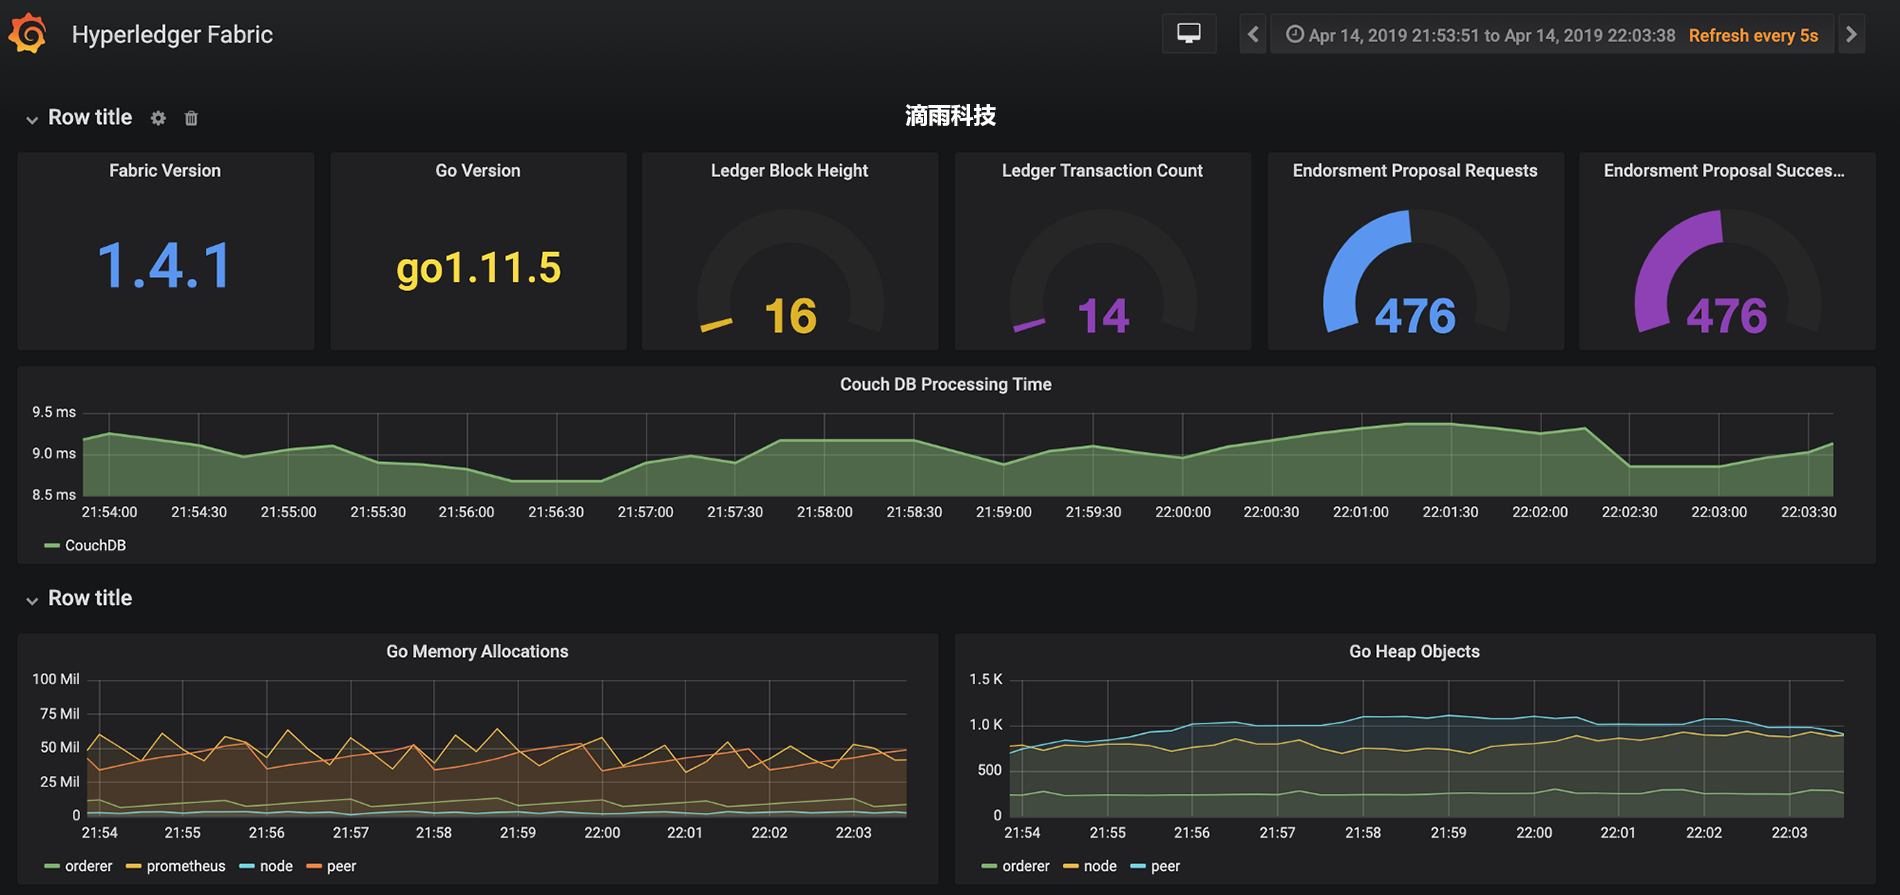The height and width of the screenshot is (895, 1900).
Task: Collapse the second Row title chevron
Action: 32,601
